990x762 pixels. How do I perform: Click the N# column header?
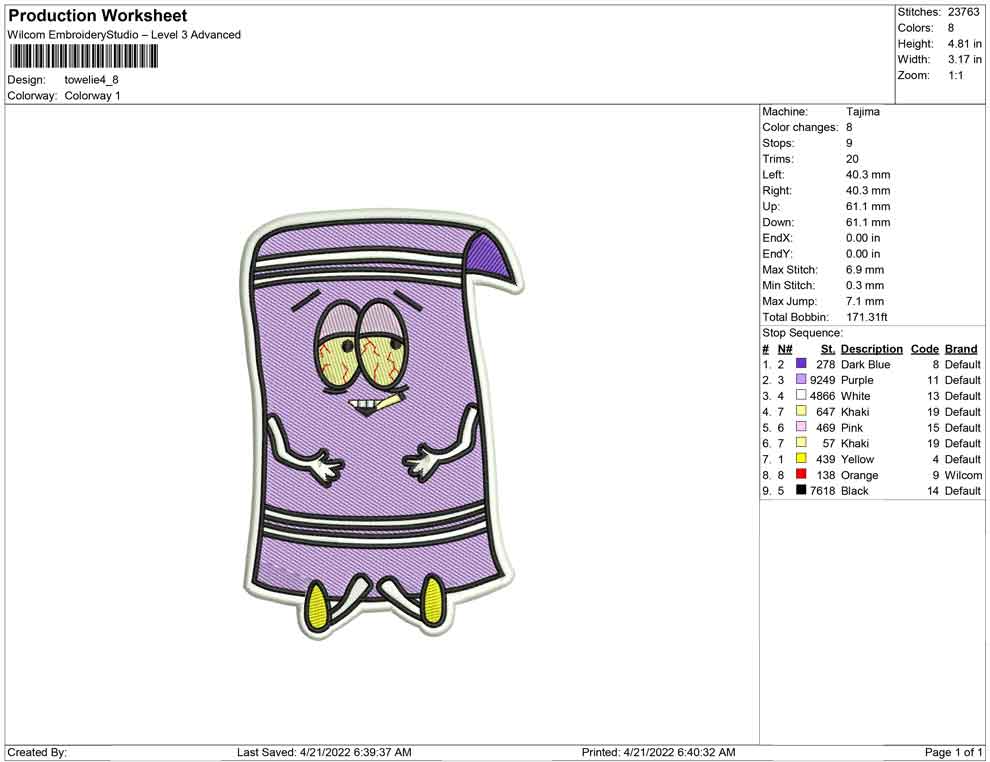pos(785,349)
